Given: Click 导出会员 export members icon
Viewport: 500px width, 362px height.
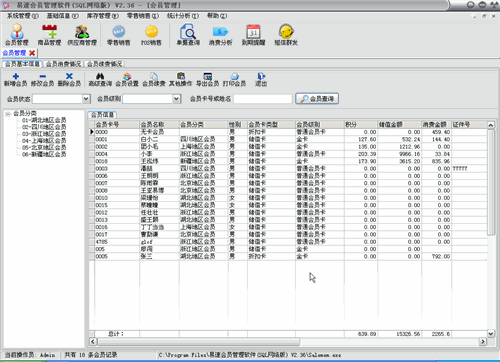Looking at the screenshot, I should [x=207, y=80].
